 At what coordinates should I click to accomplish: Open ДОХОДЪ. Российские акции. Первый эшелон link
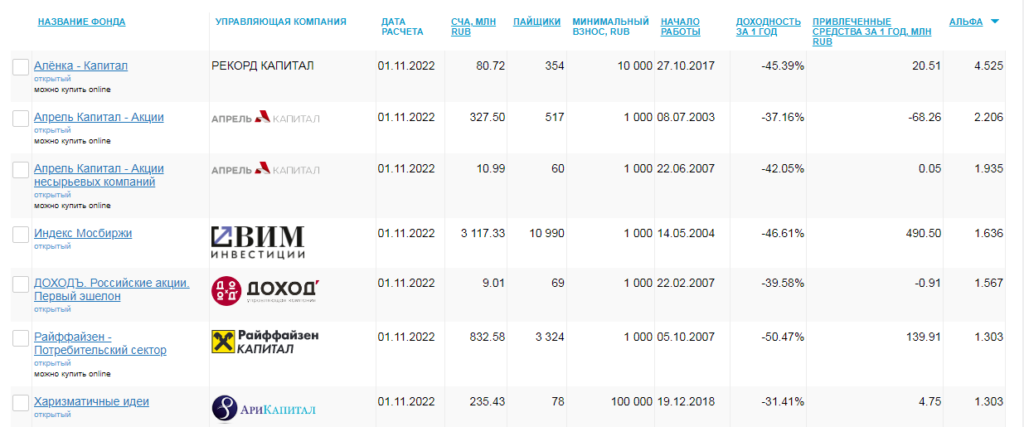pyautogui.click(x=112, y=290)
